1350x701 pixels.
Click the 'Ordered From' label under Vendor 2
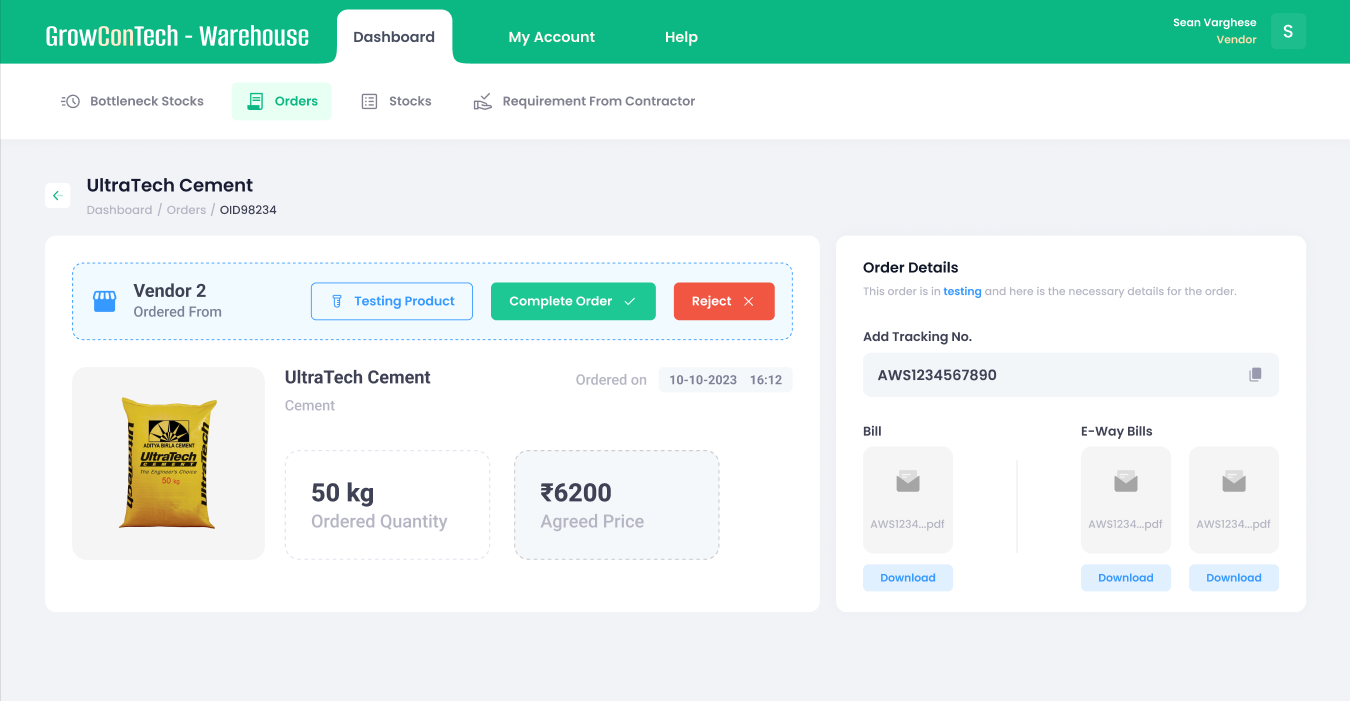point(178,312)
